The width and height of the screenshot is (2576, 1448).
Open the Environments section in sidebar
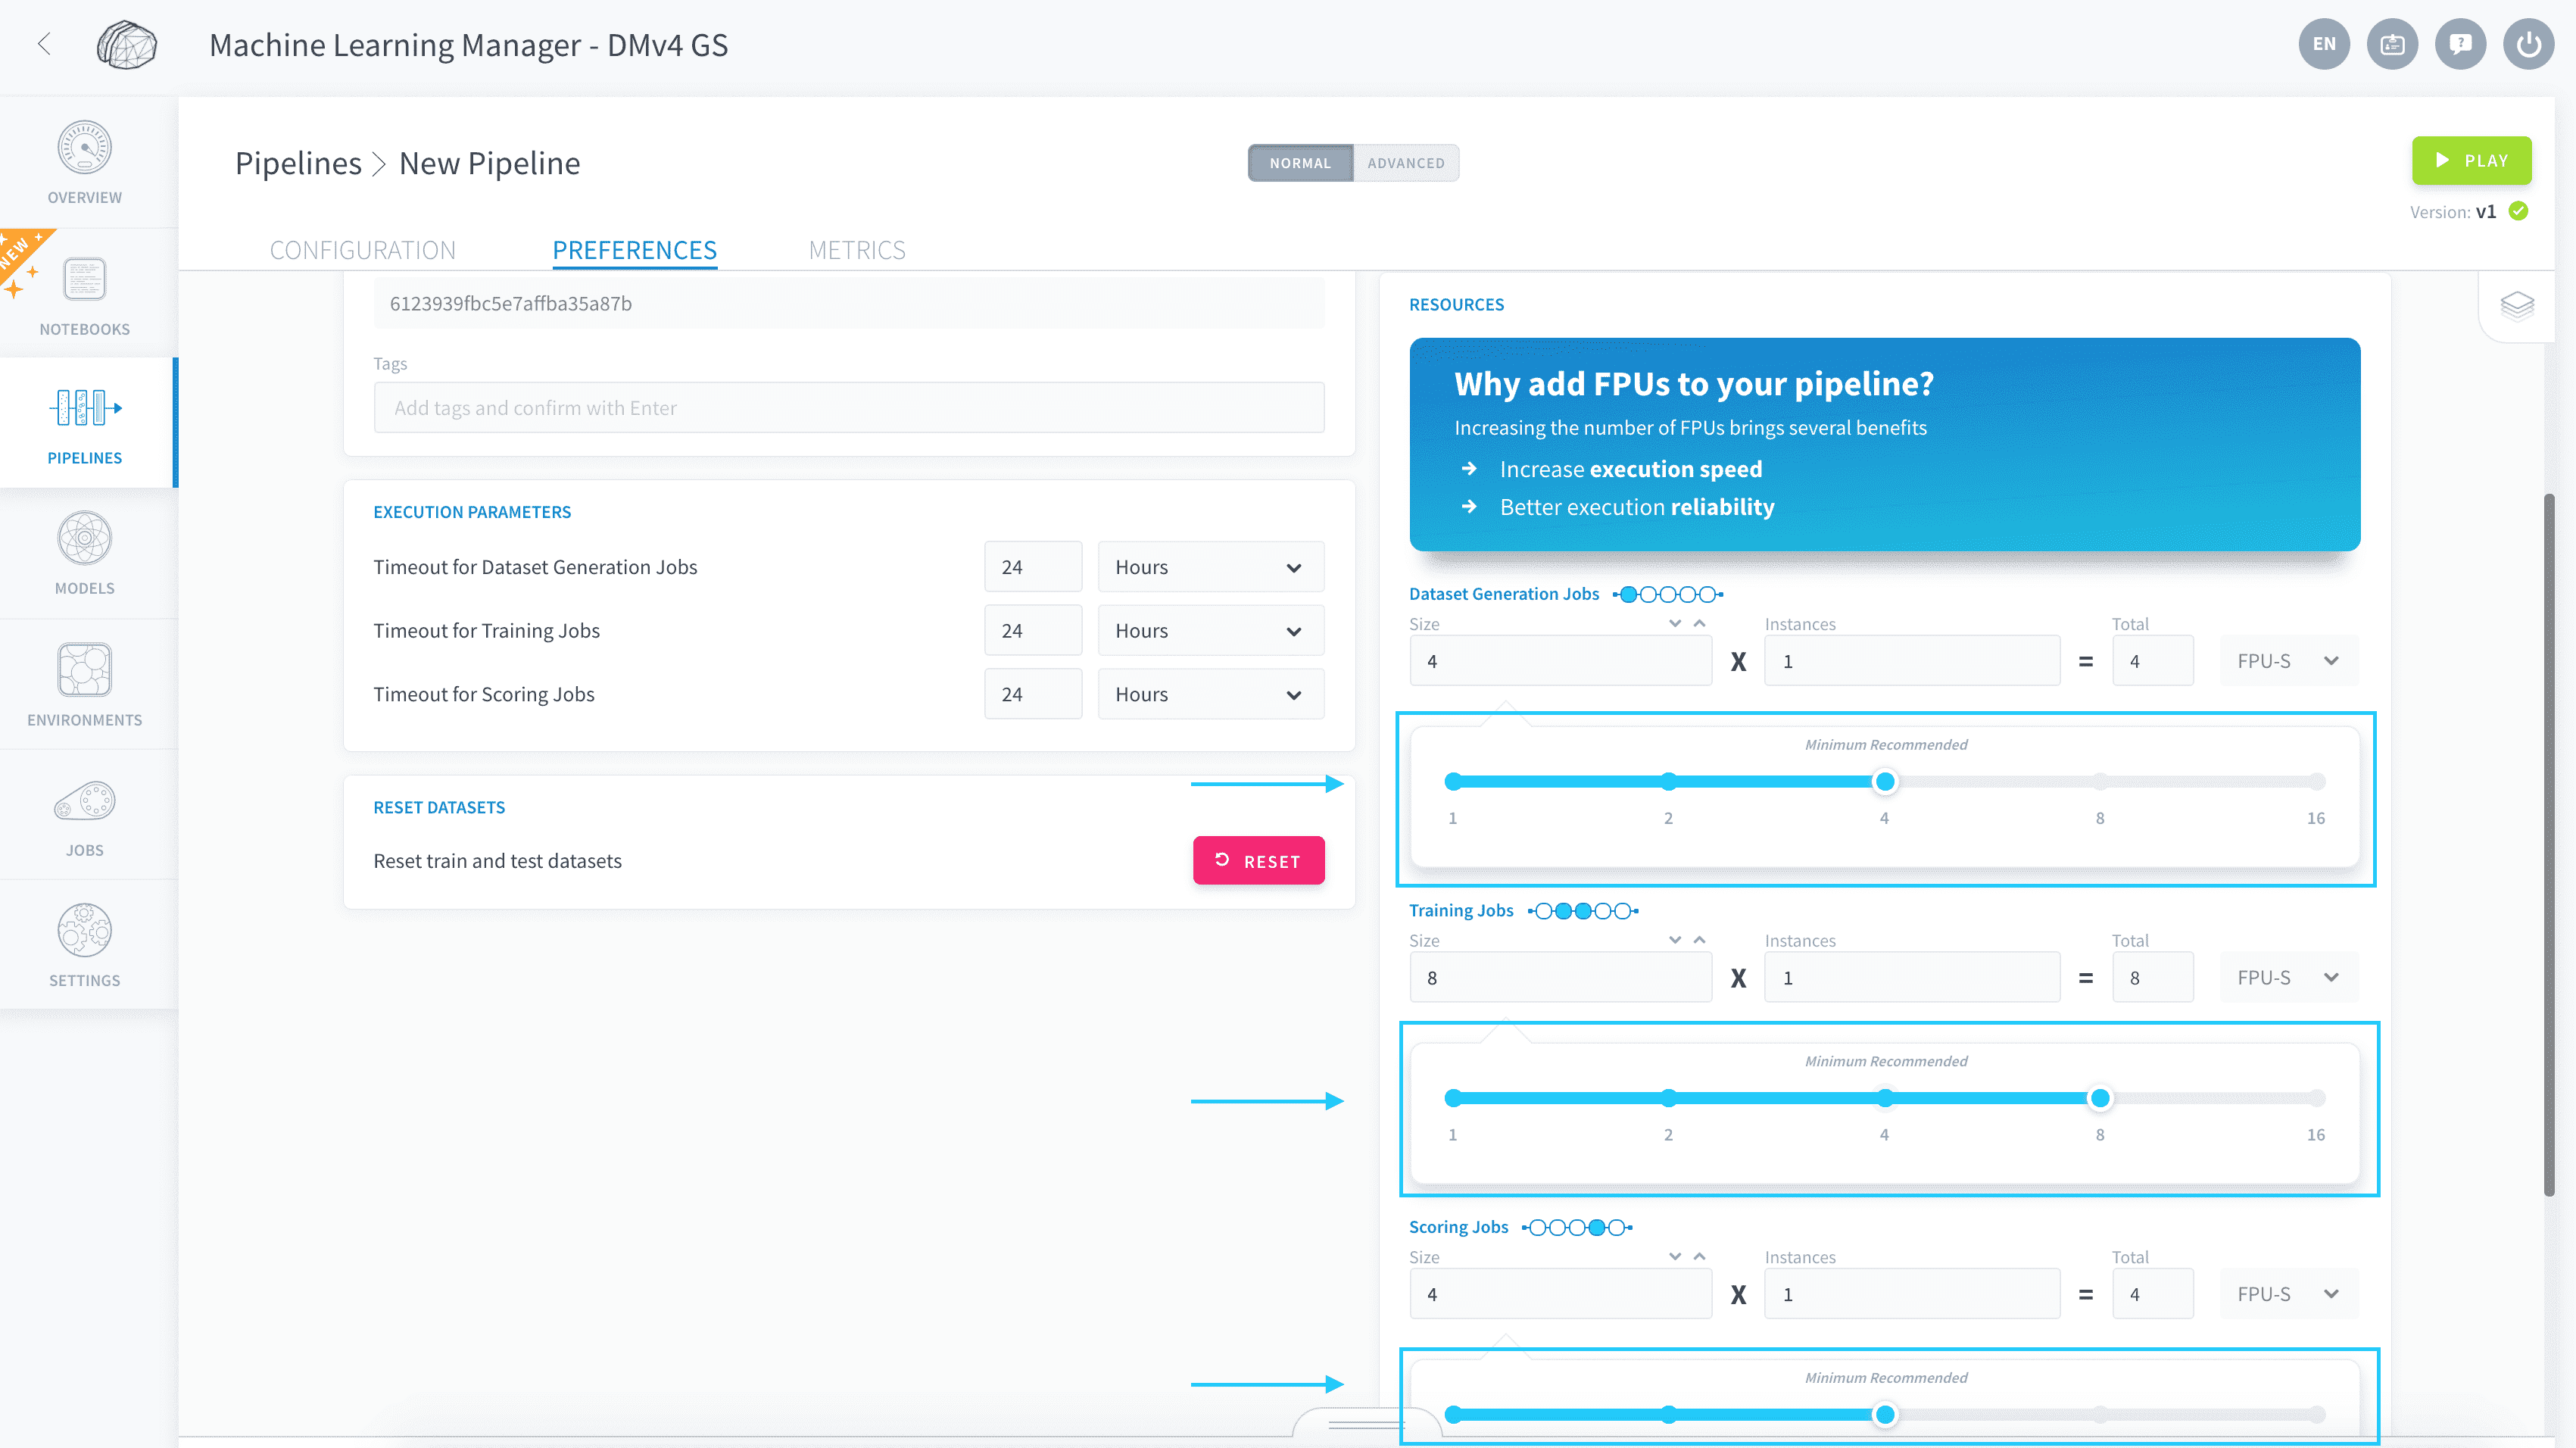(x=85, y=685)
